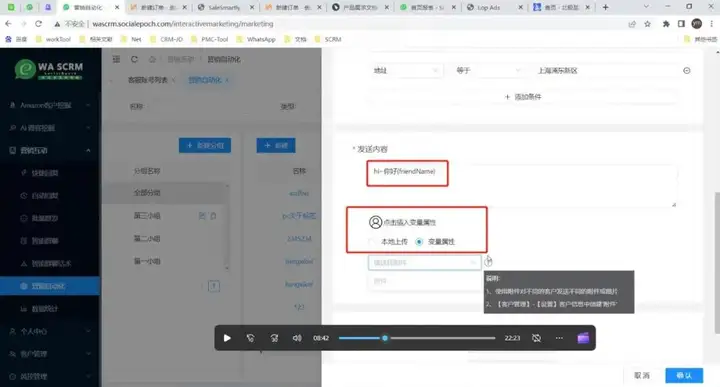Image resolution: width=720 pixels, height=387 pixels.
Task: Expand the 个人中心 sidebar menu
Action: click(x=50, y=331)
